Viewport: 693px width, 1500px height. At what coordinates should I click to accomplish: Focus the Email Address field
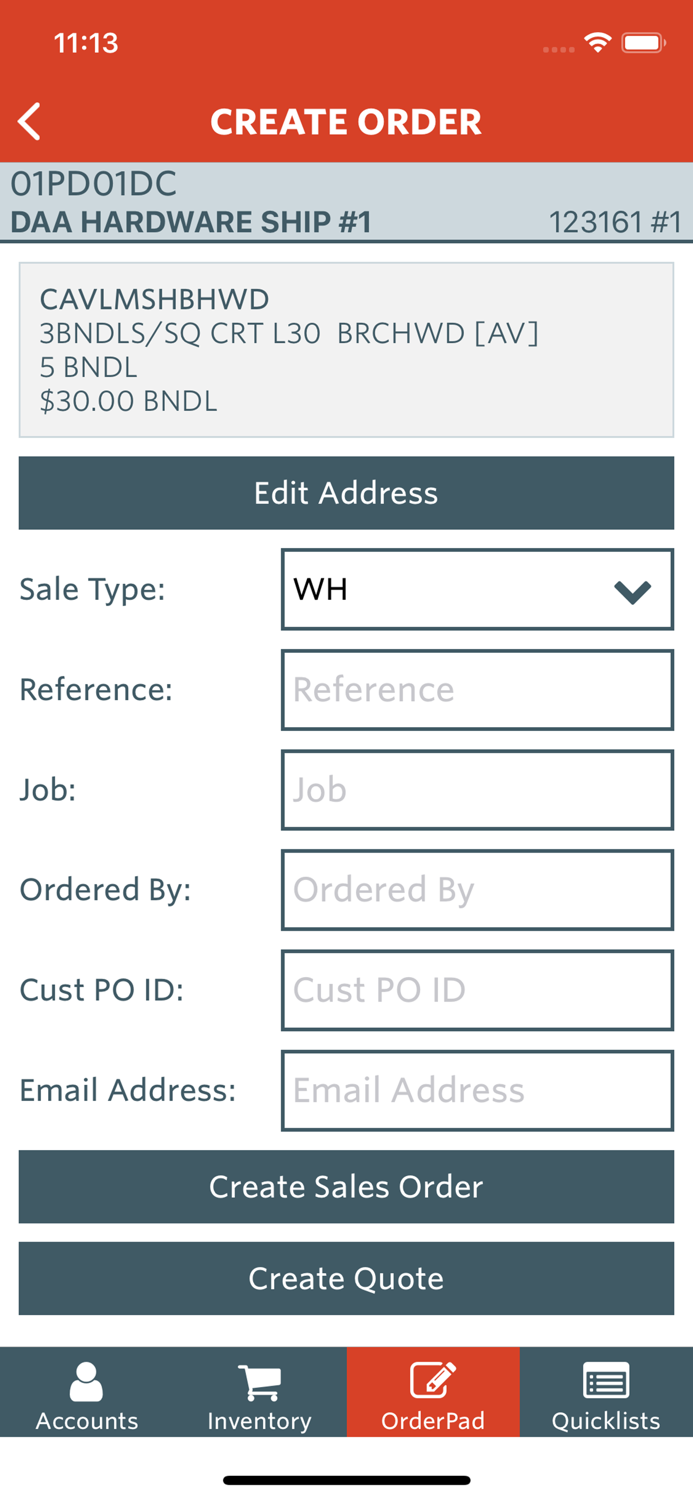click(477, 1090)
